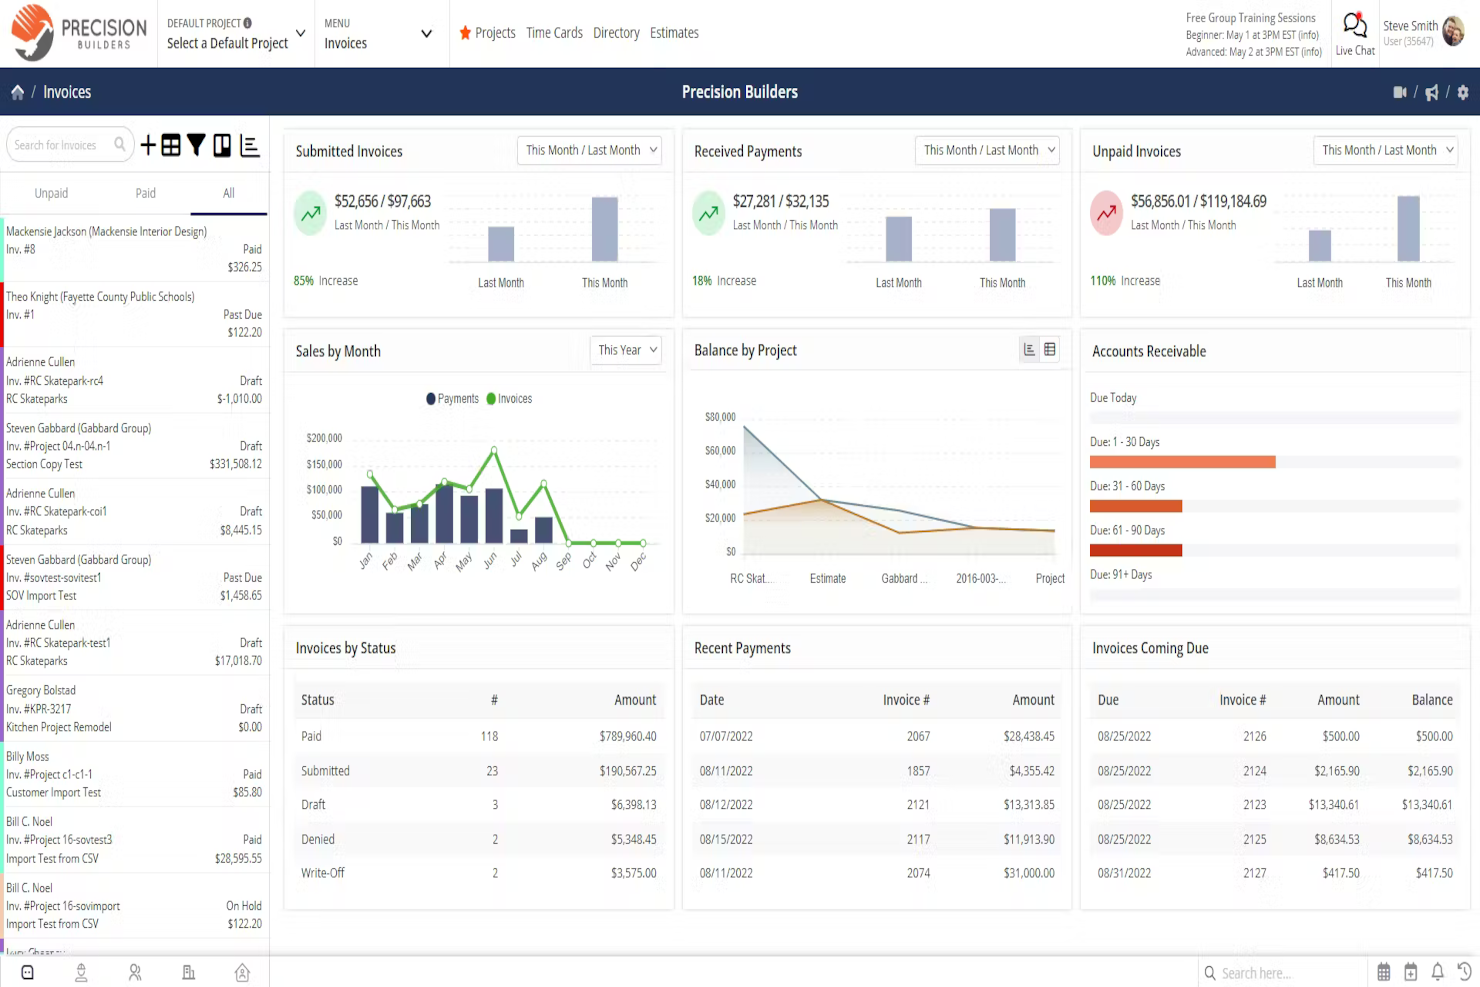Select the Unpaid tab
Screen dimensions: 1480x987
[51, 193]
